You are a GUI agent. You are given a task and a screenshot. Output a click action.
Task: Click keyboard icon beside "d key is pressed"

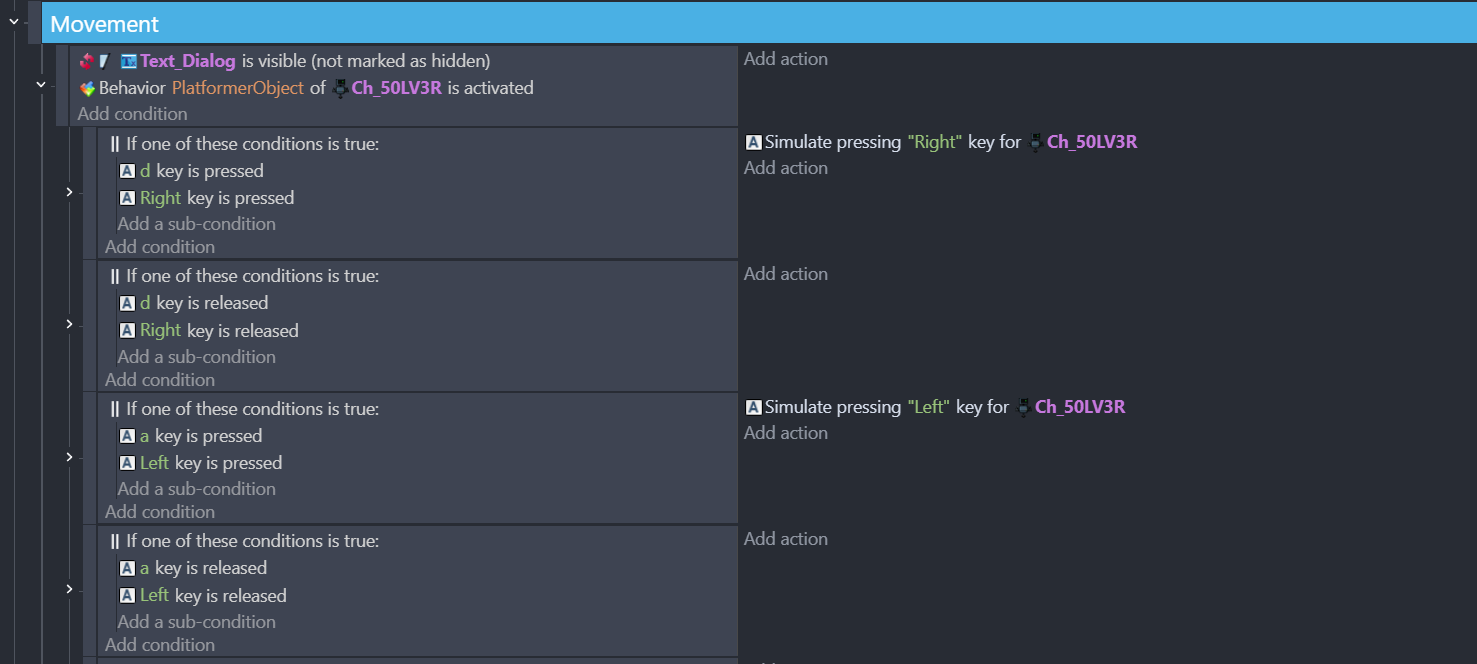coord(127,171)
